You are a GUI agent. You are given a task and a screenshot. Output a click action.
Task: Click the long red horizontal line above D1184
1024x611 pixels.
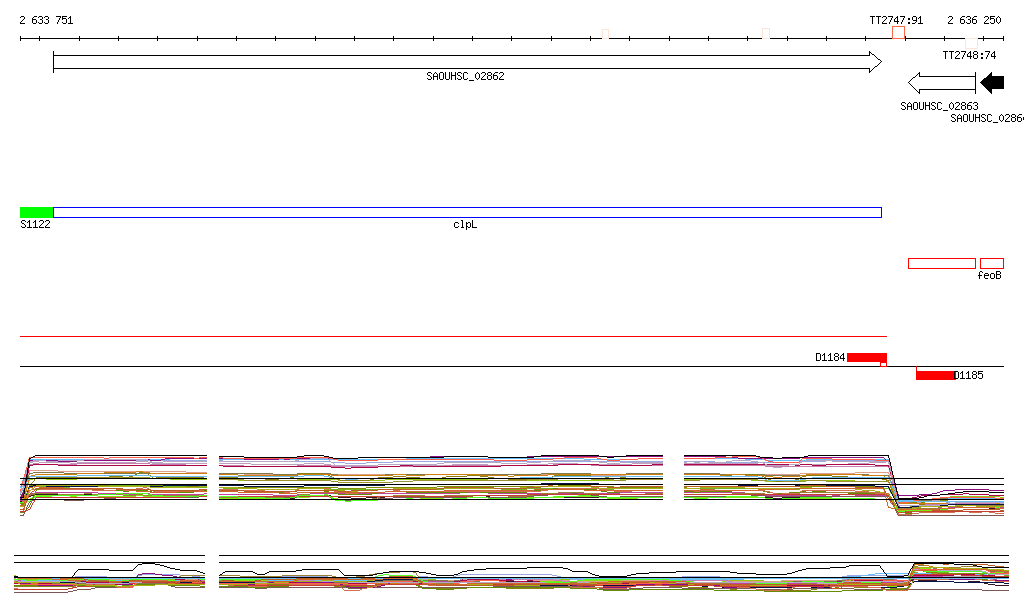click(450, 337)
